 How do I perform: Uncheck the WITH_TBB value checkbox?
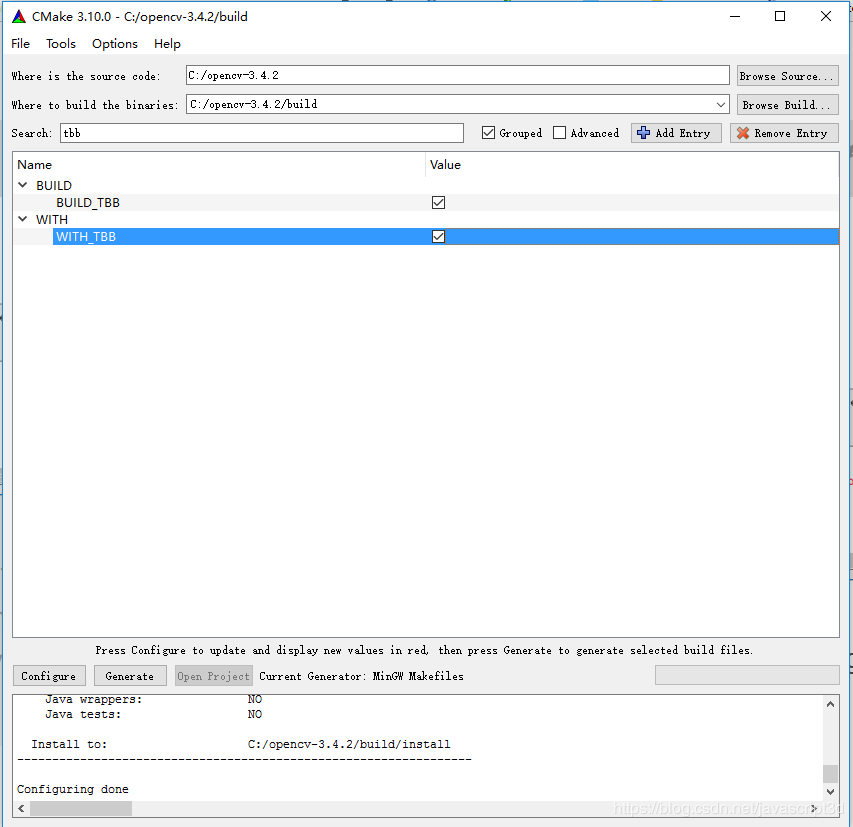[x=438, y=237]
